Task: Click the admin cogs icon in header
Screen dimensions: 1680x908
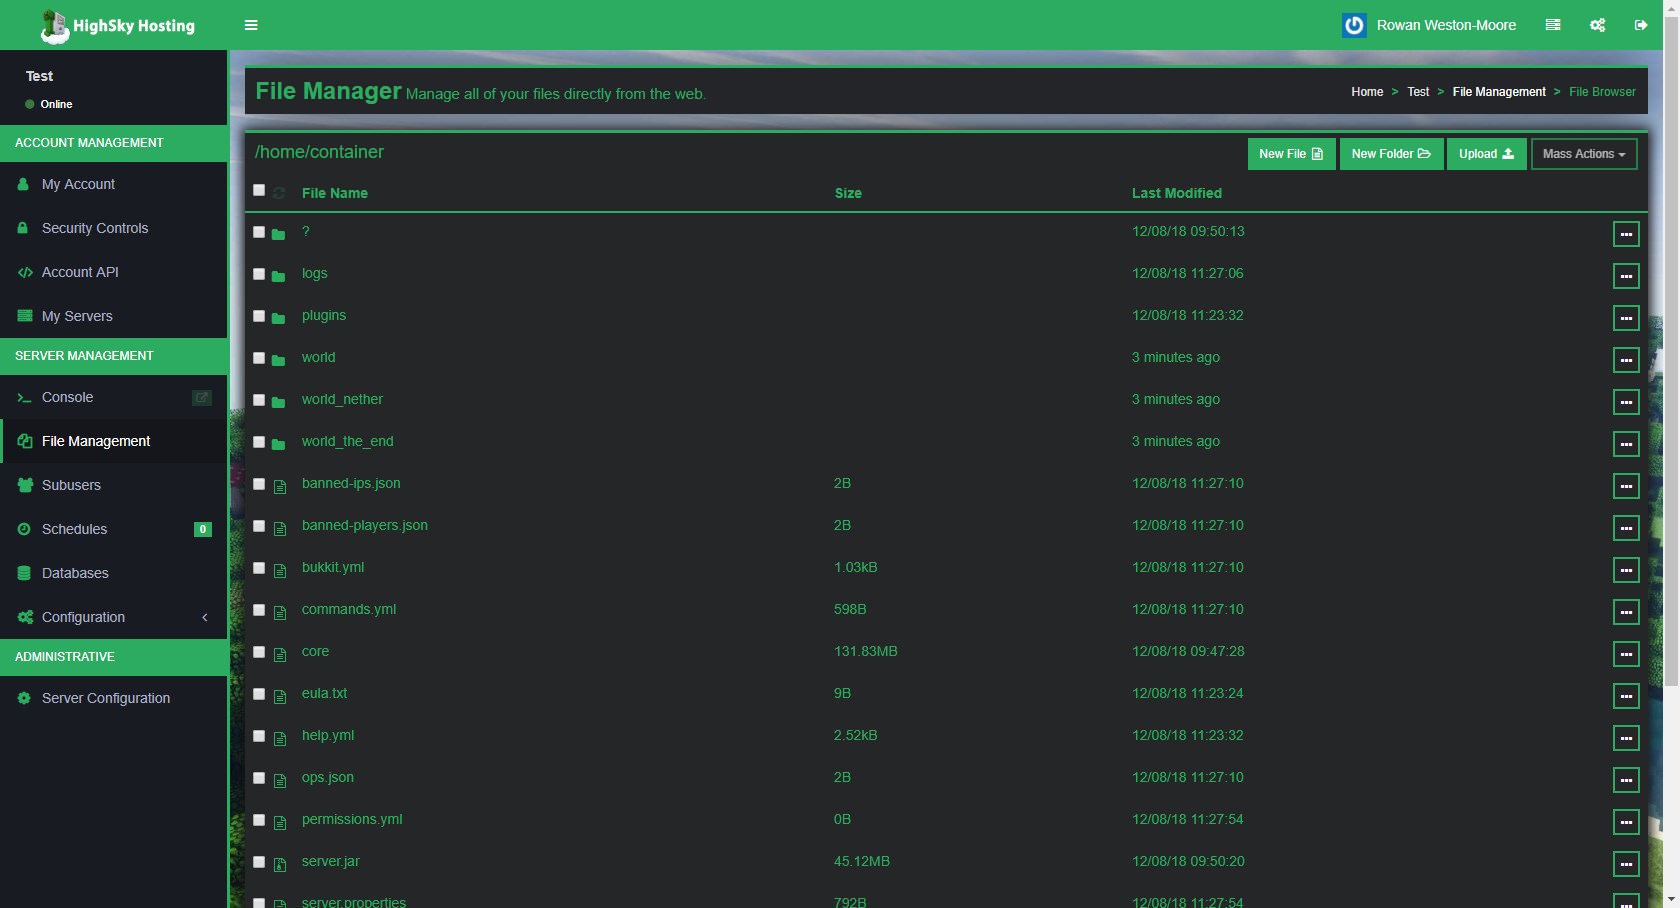Action: 1597,25
